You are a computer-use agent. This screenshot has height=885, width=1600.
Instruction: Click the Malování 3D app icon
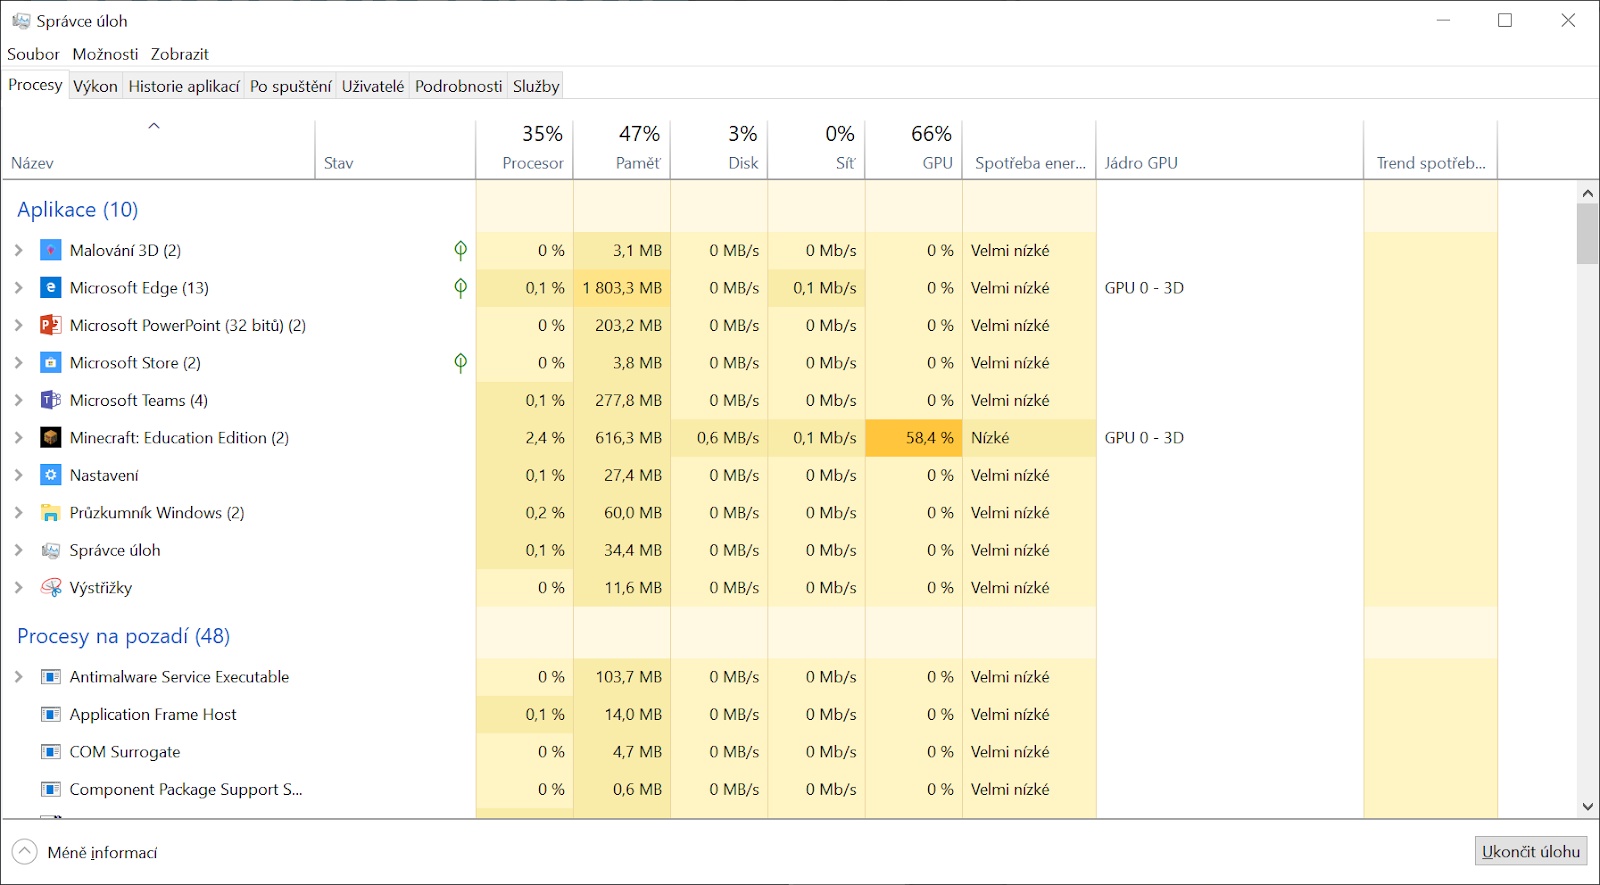click(x=50, y=250)
